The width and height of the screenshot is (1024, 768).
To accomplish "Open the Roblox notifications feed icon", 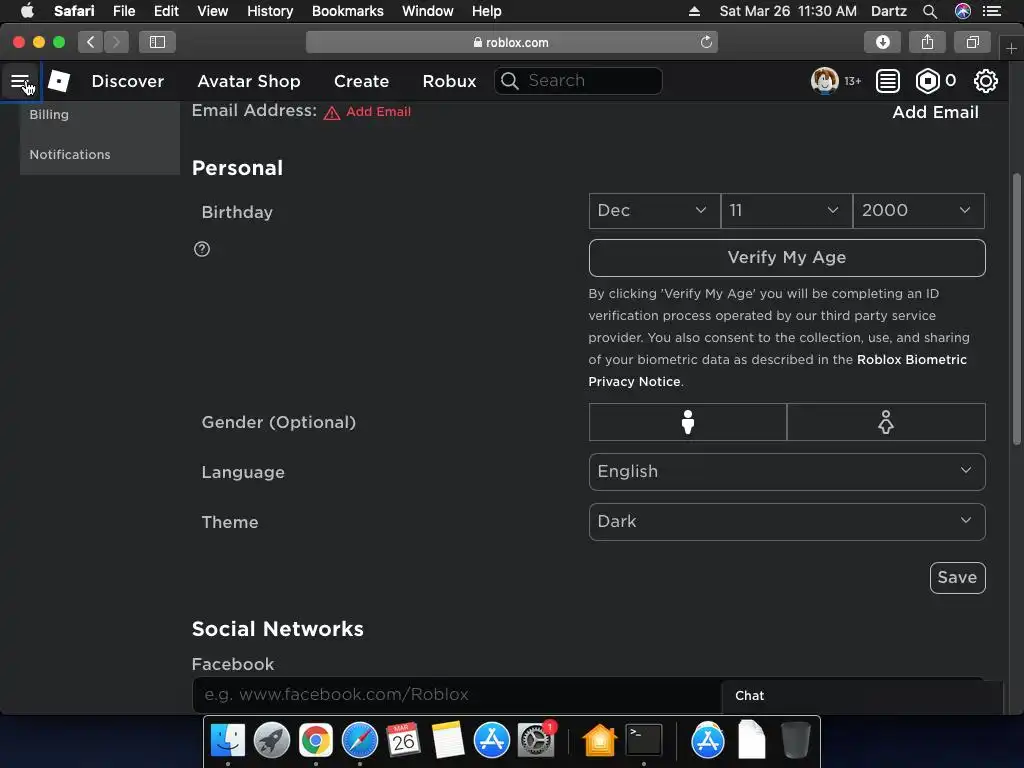I will pyautogui.click(x=888, y=81).
